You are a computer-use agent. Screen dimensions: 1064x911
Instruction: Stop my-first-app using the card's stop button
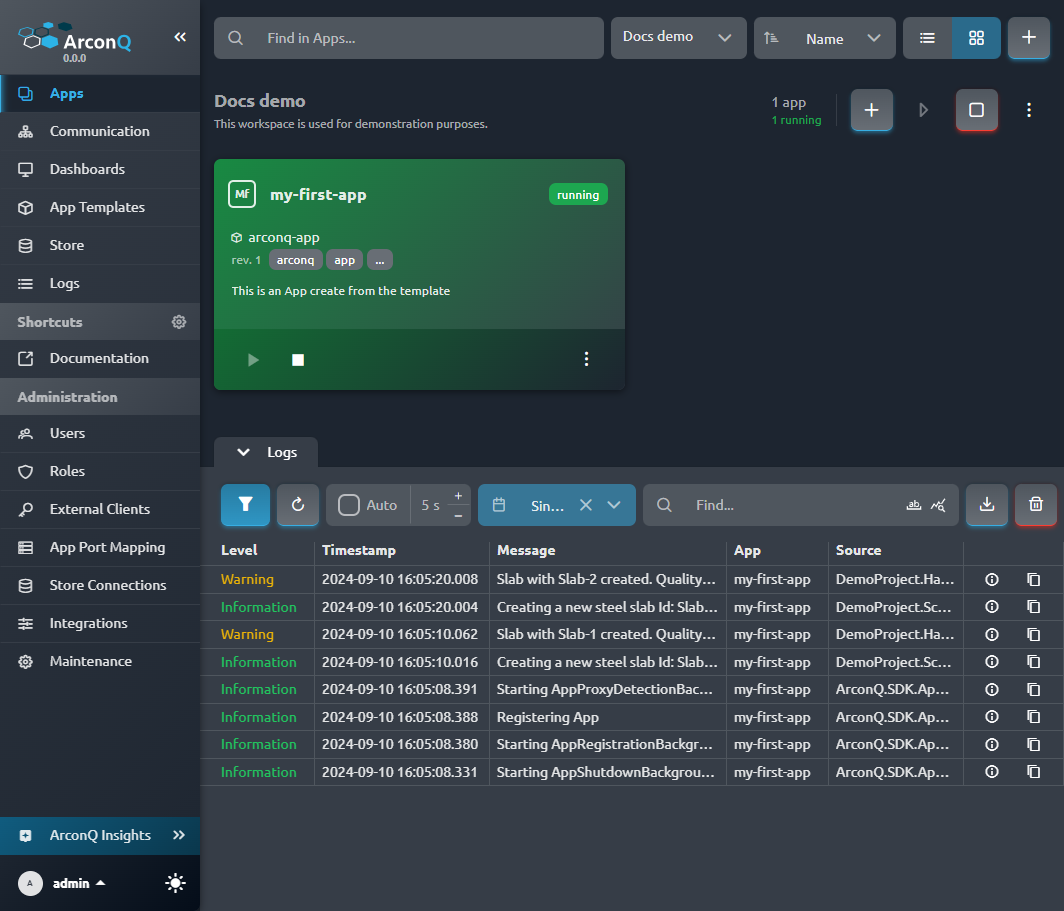tap(298, 360)
